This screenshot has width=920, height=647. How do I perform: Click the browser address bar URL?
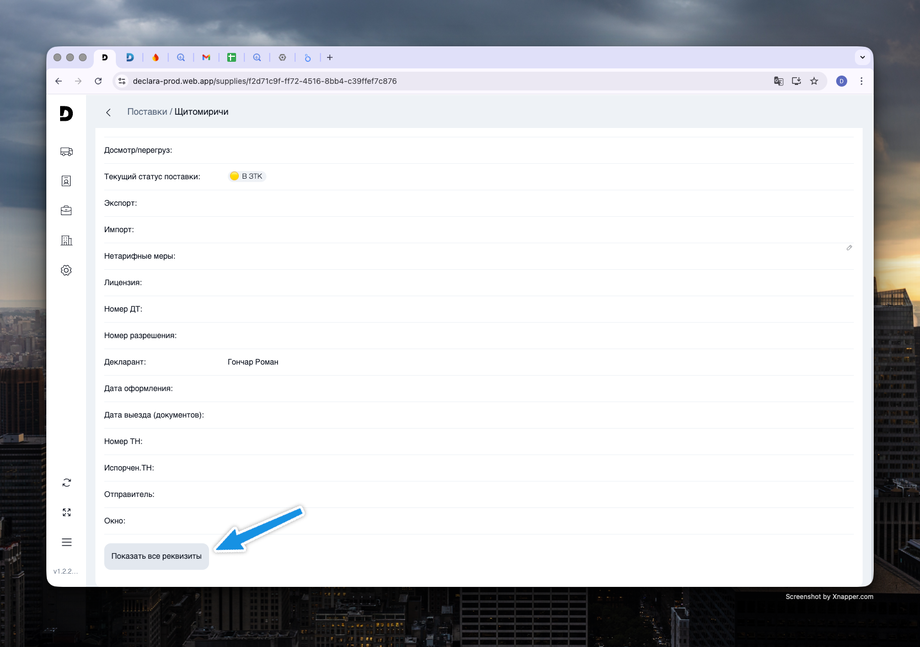coord(265,81)
